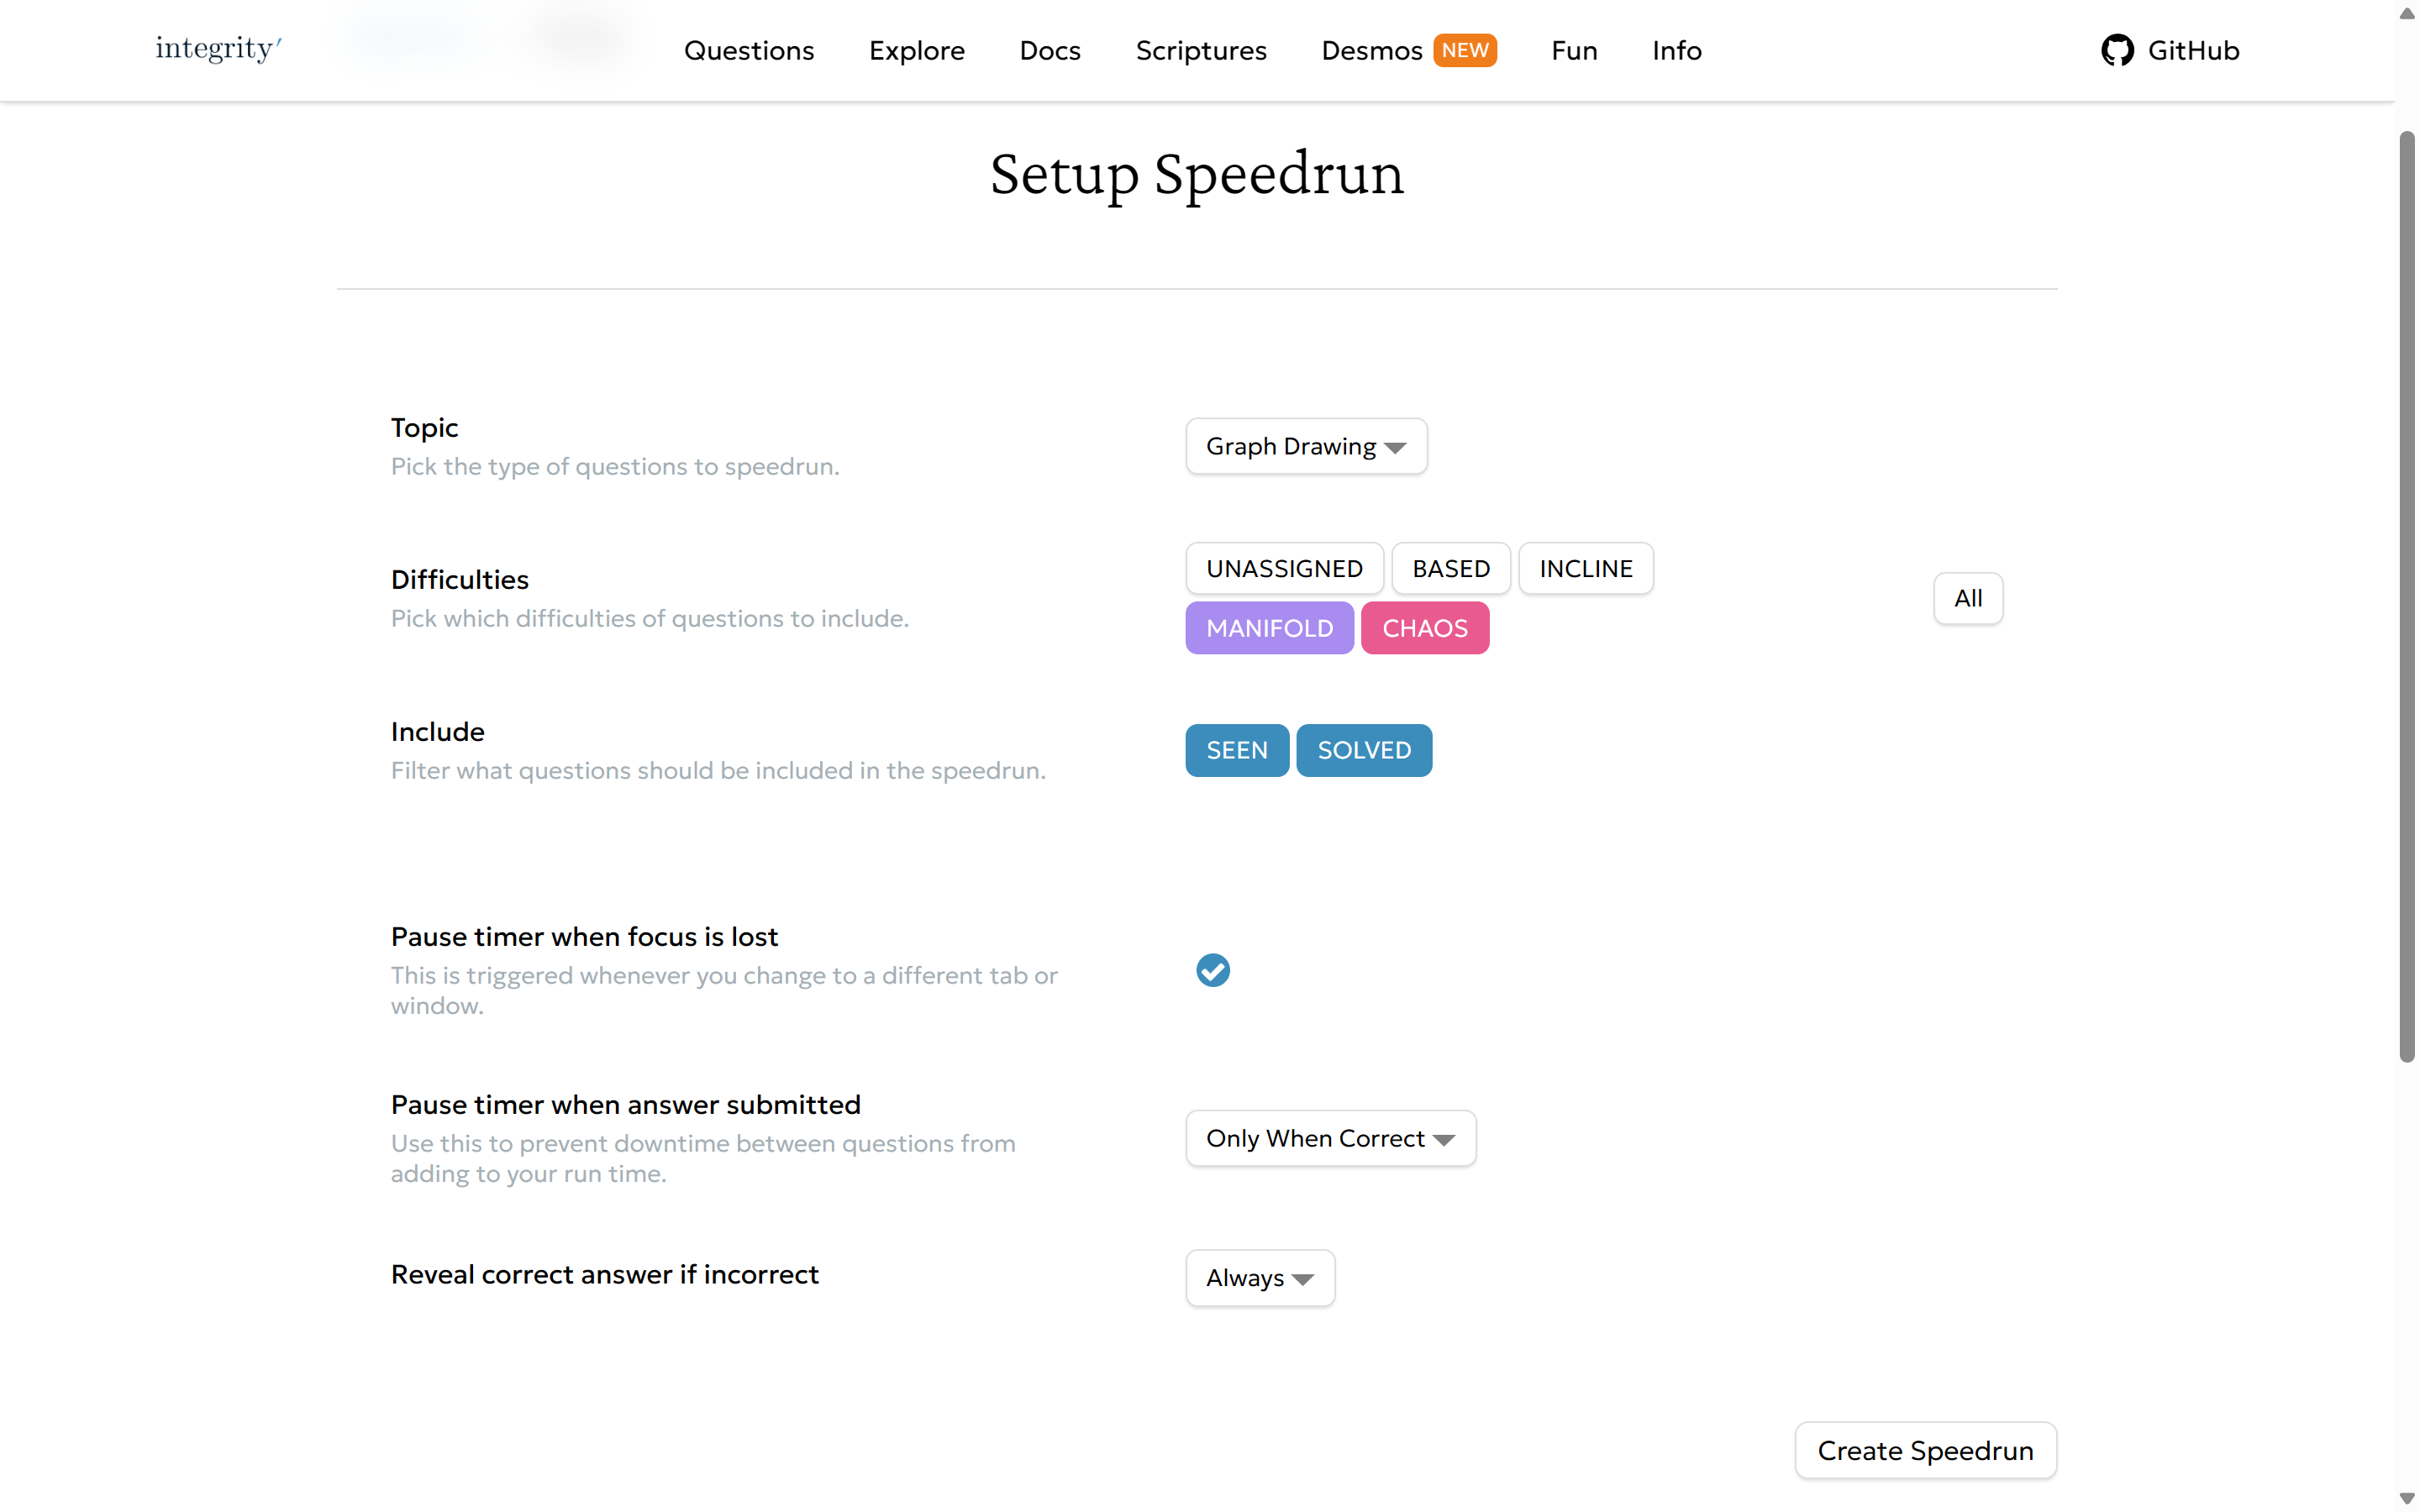Enable the UNASSIGNED difficulty
This screenshot has height=1512, width=2420.
(1284, 568)
